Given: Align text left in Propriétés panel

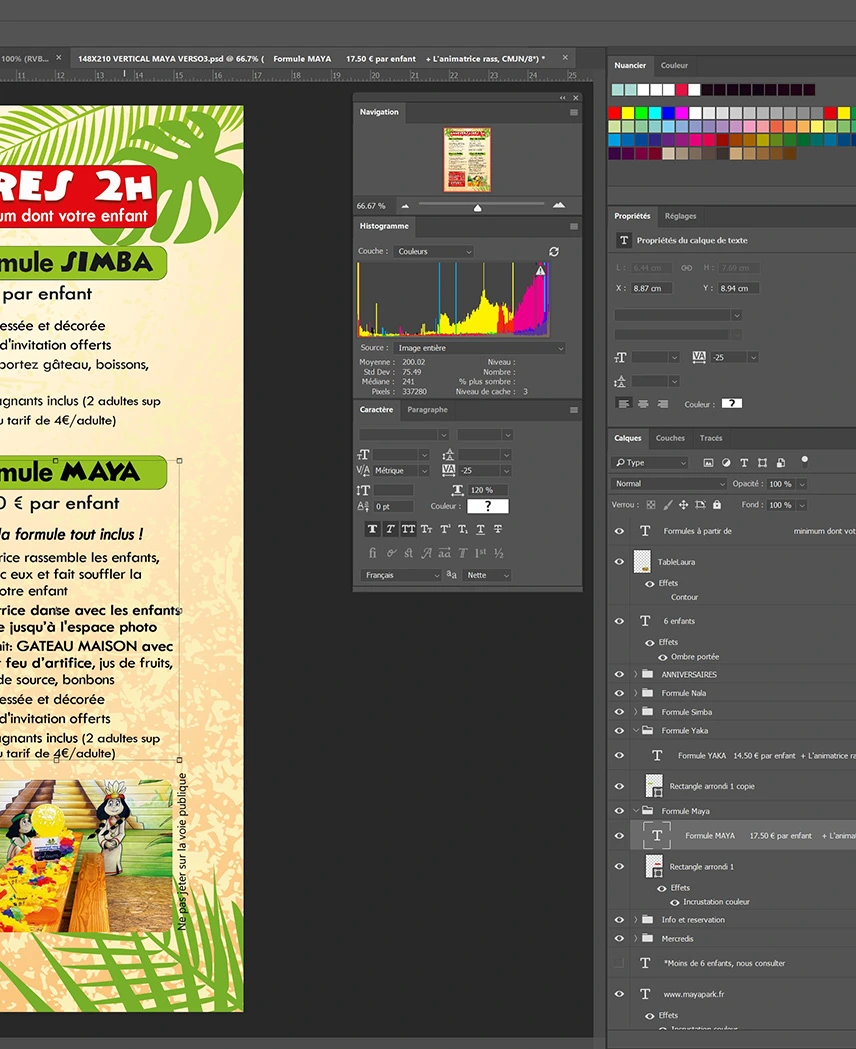Looking at the screenshot, I should click(x=624, y=404).
